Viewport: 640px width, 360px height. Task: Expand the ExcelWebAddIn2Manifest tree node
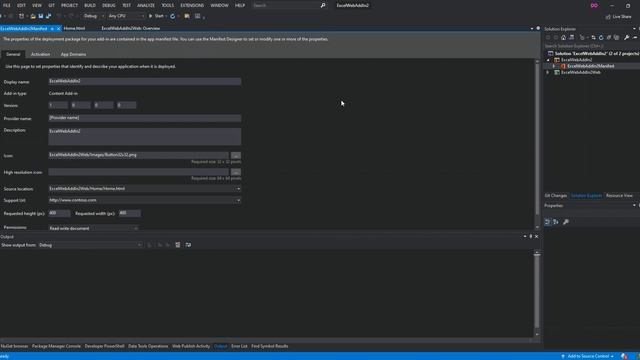point(554,66)
